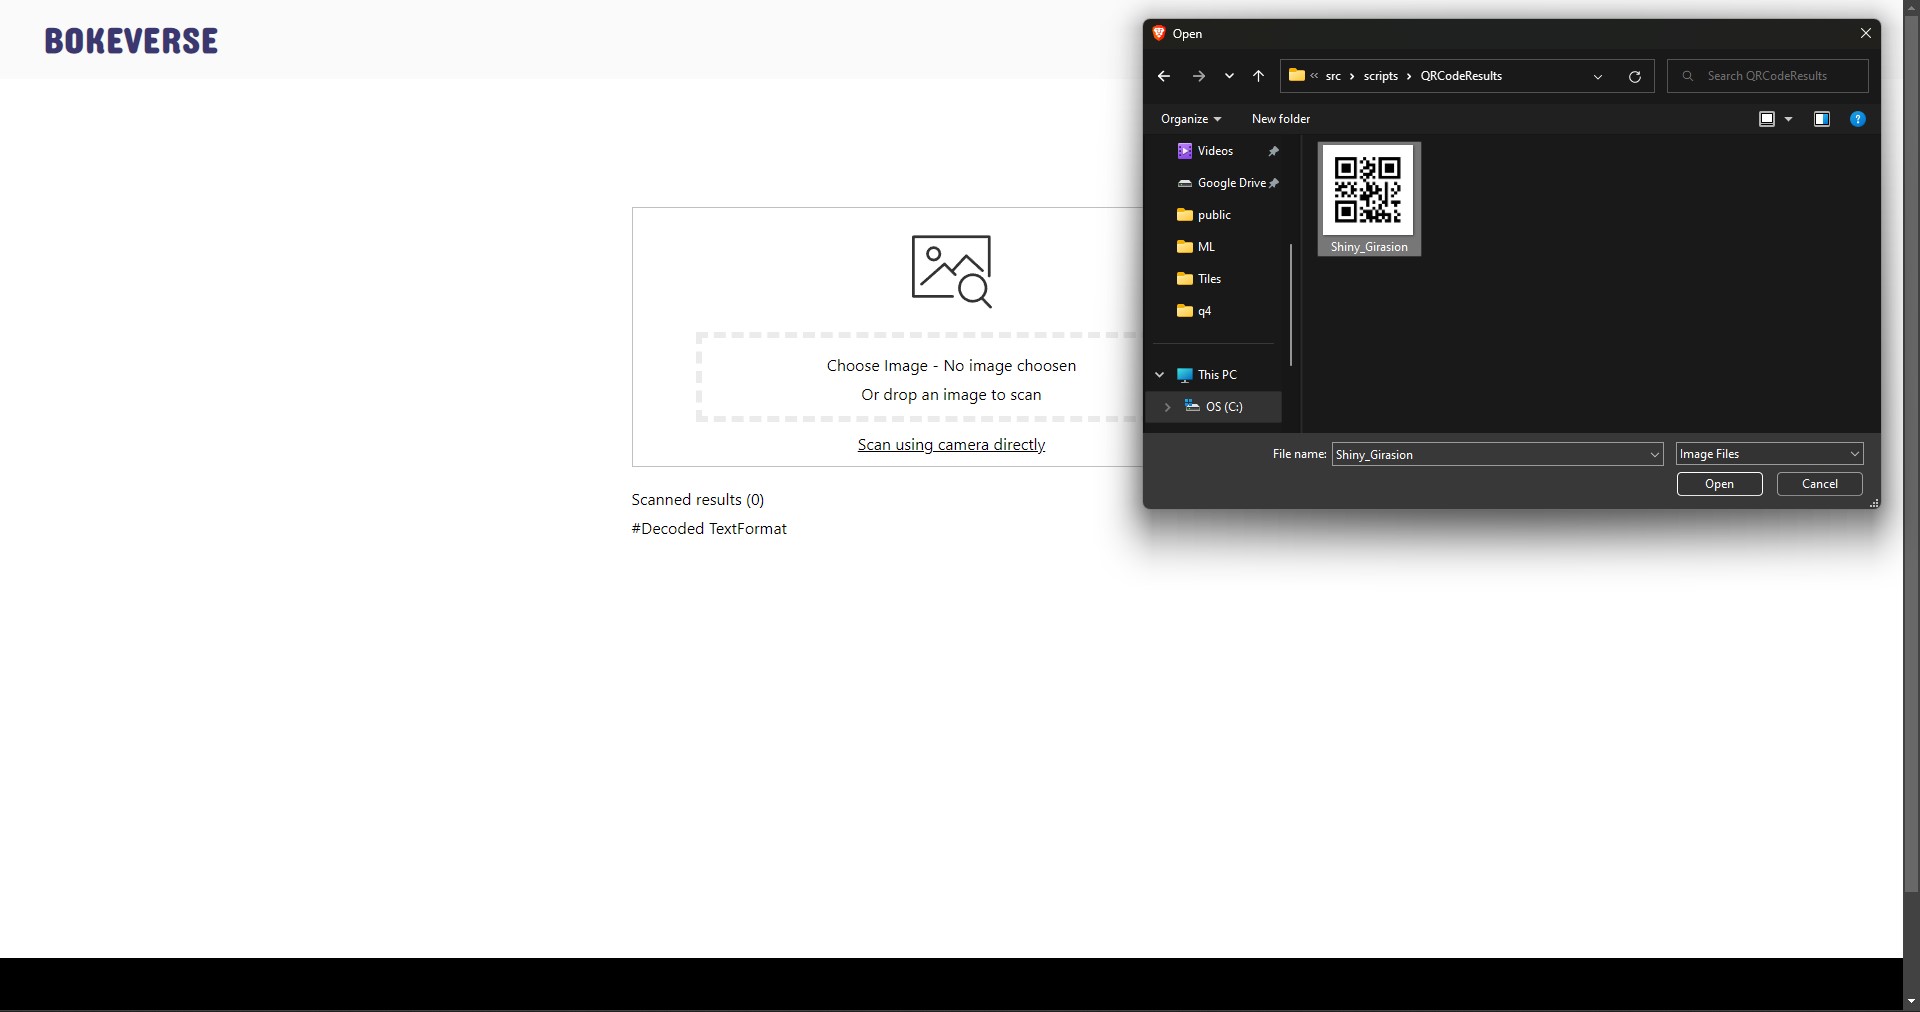The image size is (1920, 1012).
Task: Select 'src' in the path breadcrumb
Action: [1333, 76]
